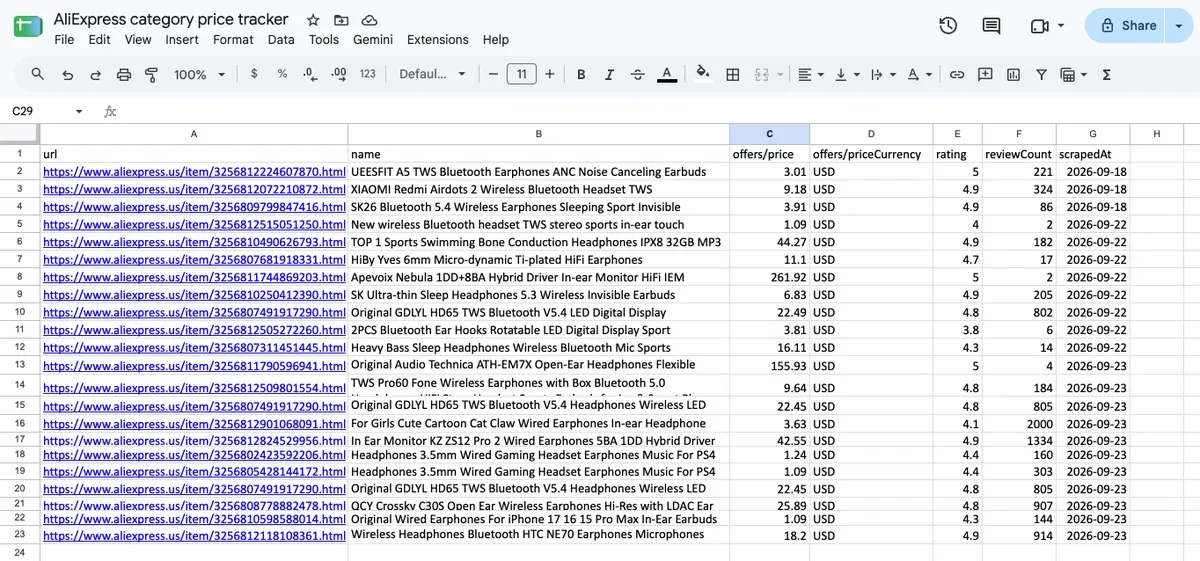Select cell with price 261.92
1200x561 pixels.
[769, 277]
